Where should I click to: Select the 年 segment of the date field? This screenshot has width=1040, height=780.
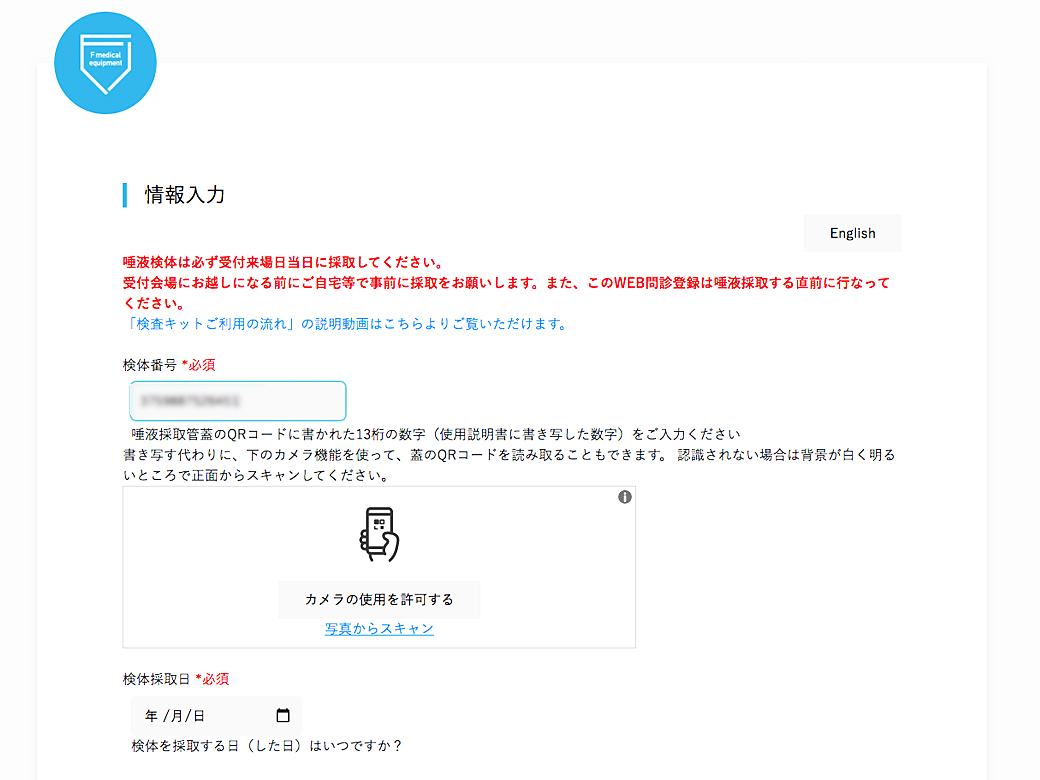pyautogui.click(x=151, y=716)
